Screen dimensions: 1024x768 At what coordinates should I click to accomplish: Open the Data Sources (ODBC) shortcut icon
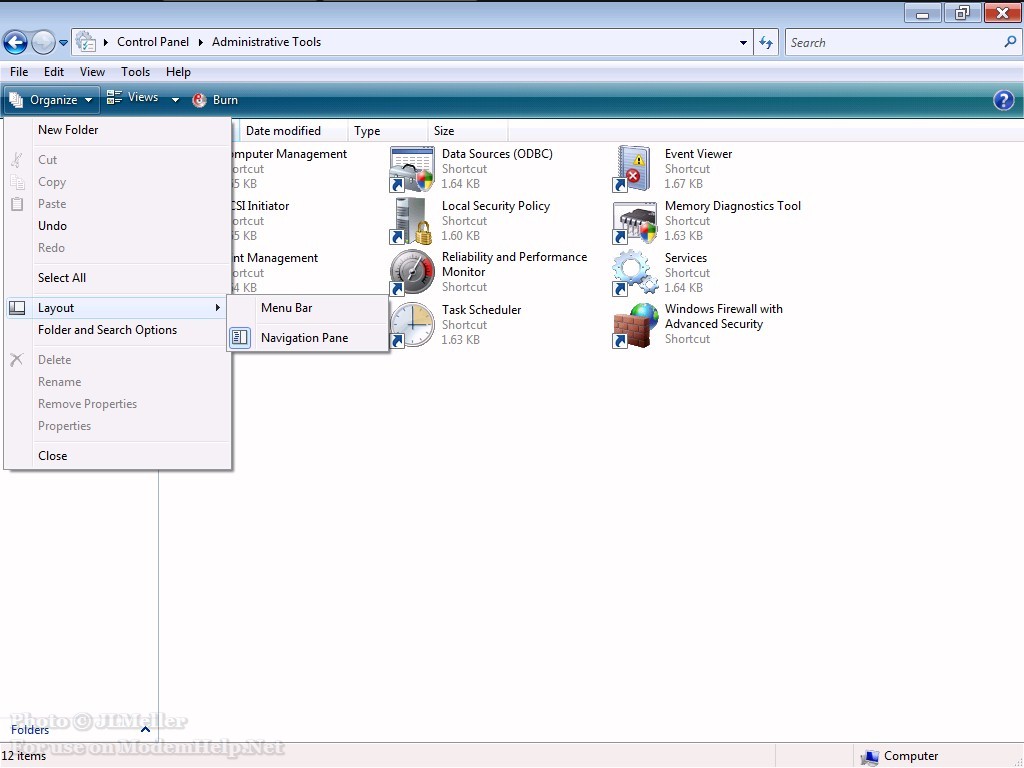(x=411, y=169)
